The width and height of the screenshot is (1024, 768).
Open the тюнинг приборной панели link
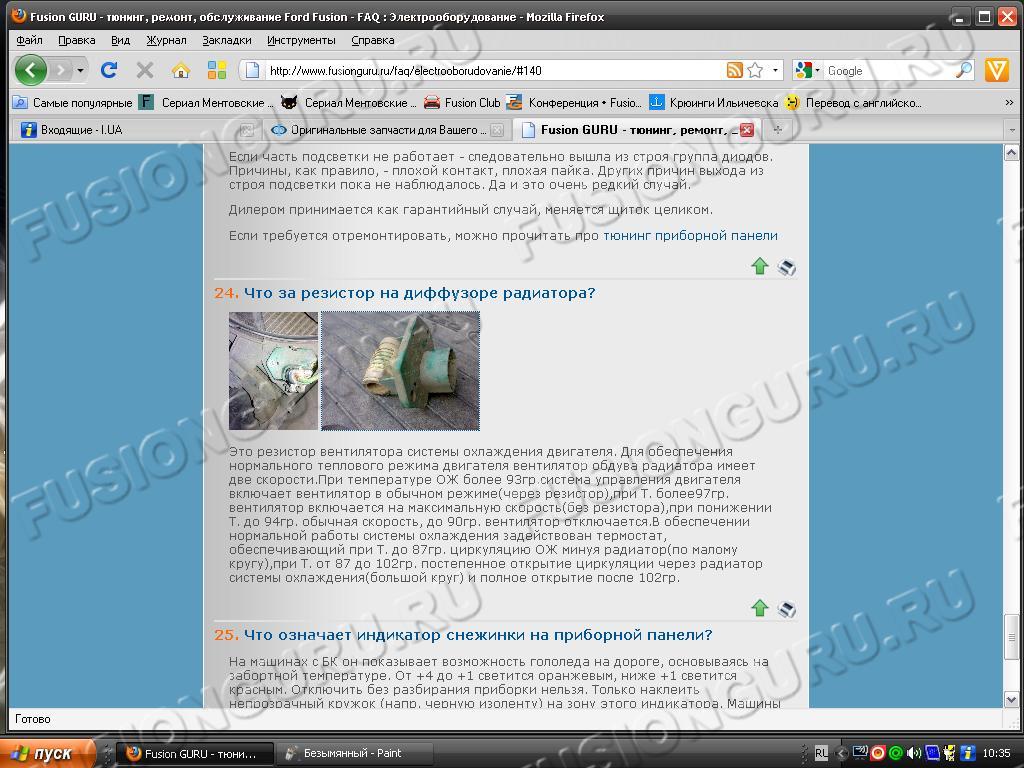pos(690,236)
